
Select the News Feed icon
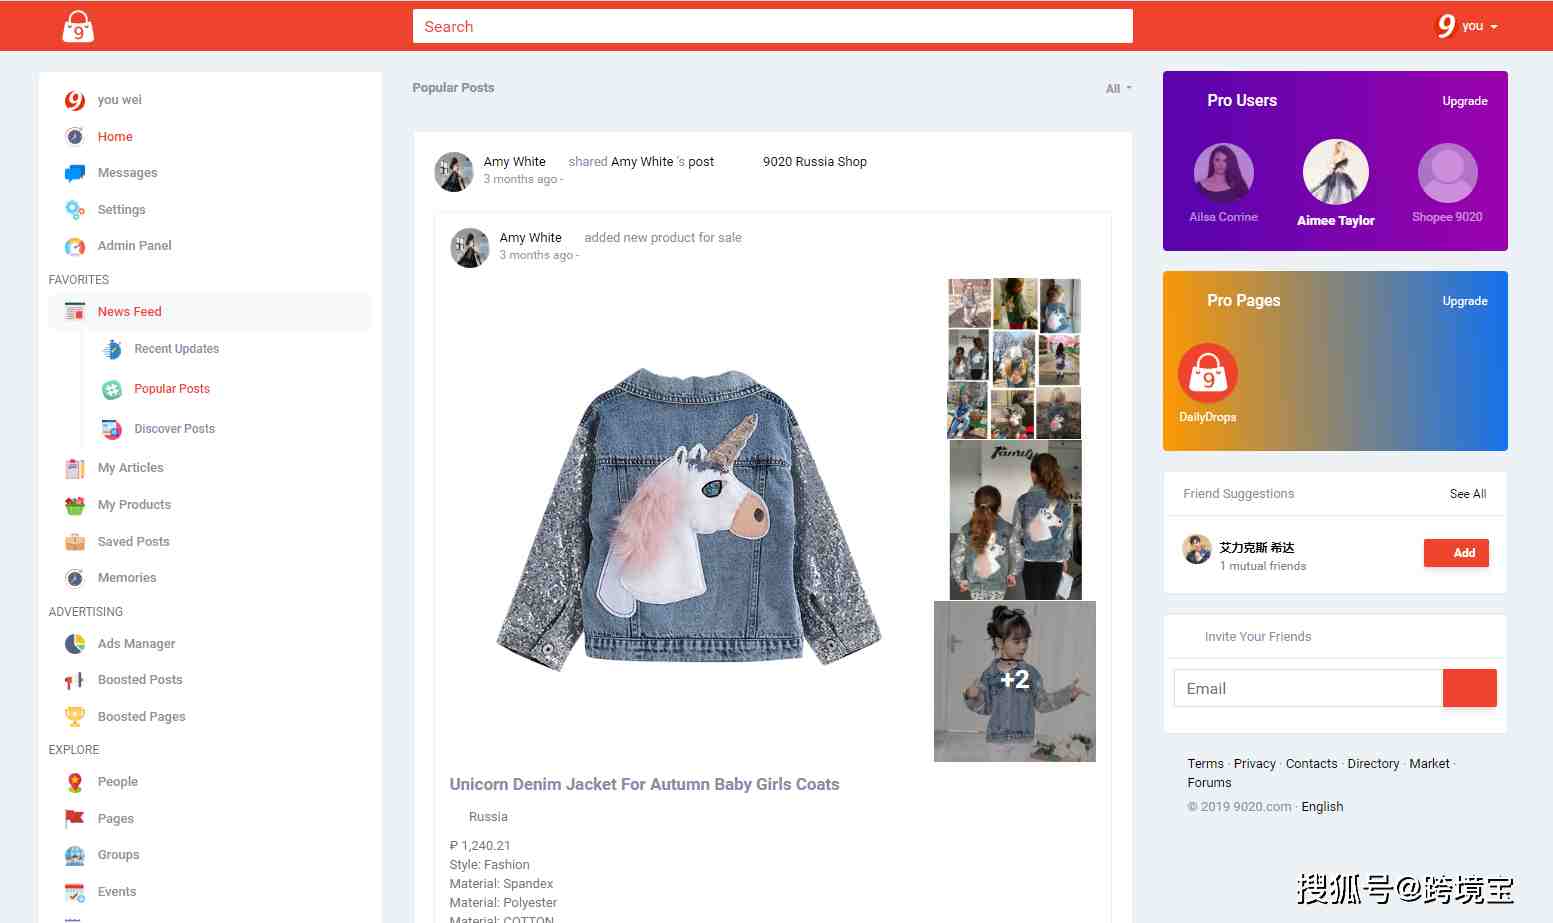coord(75,311)
